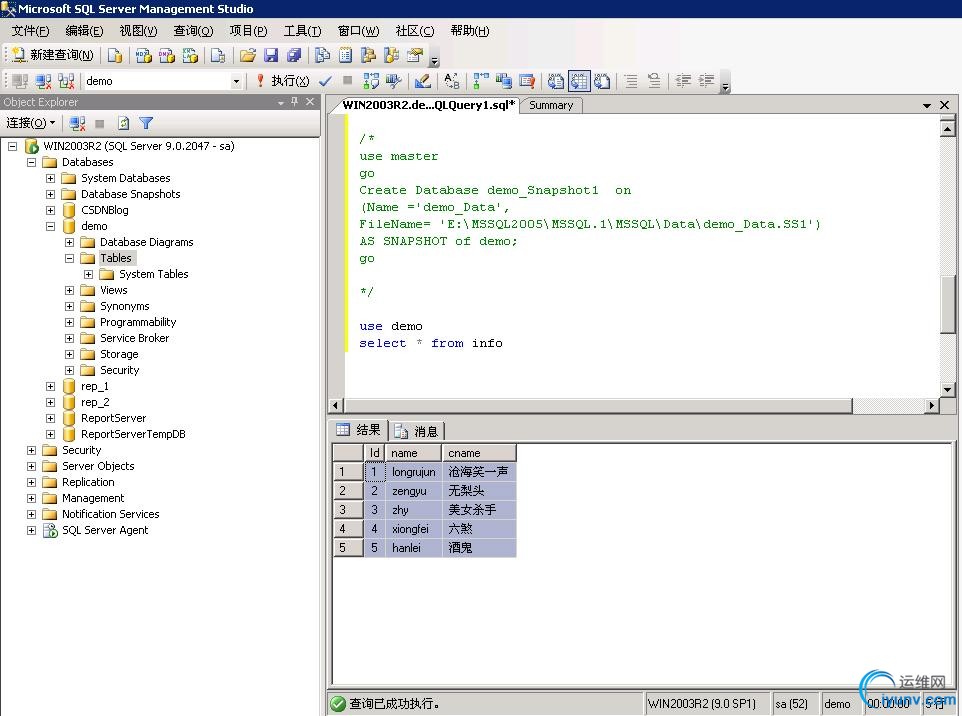Click the New Query (新建查询) toolbar button
962x716 pixels.
tap(53, 55)
